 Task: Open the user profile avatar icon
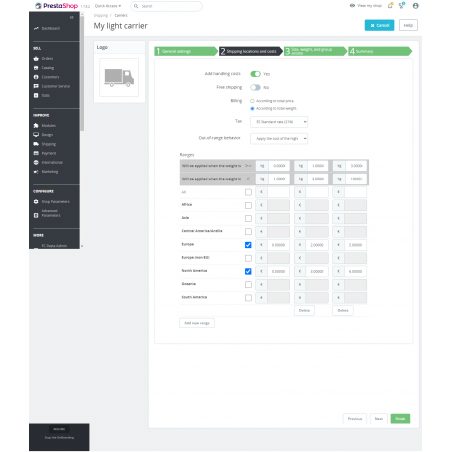pos(415,6)
